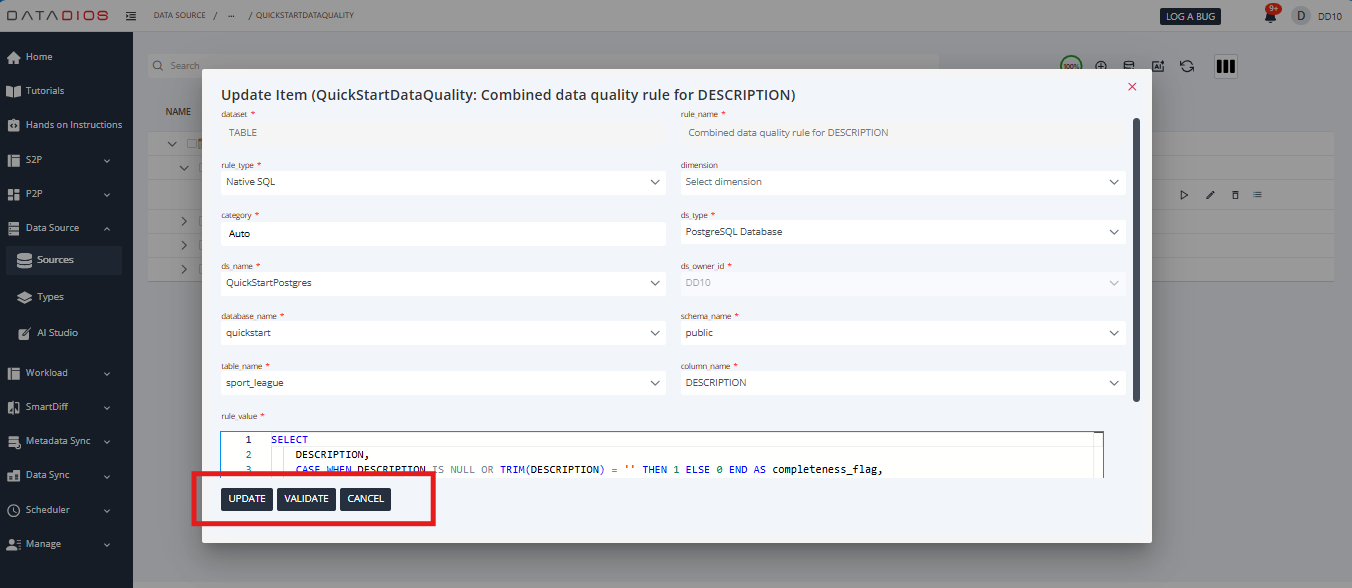Click the trash delete icon in row
1352x588 pixels.
point(1235,195)
